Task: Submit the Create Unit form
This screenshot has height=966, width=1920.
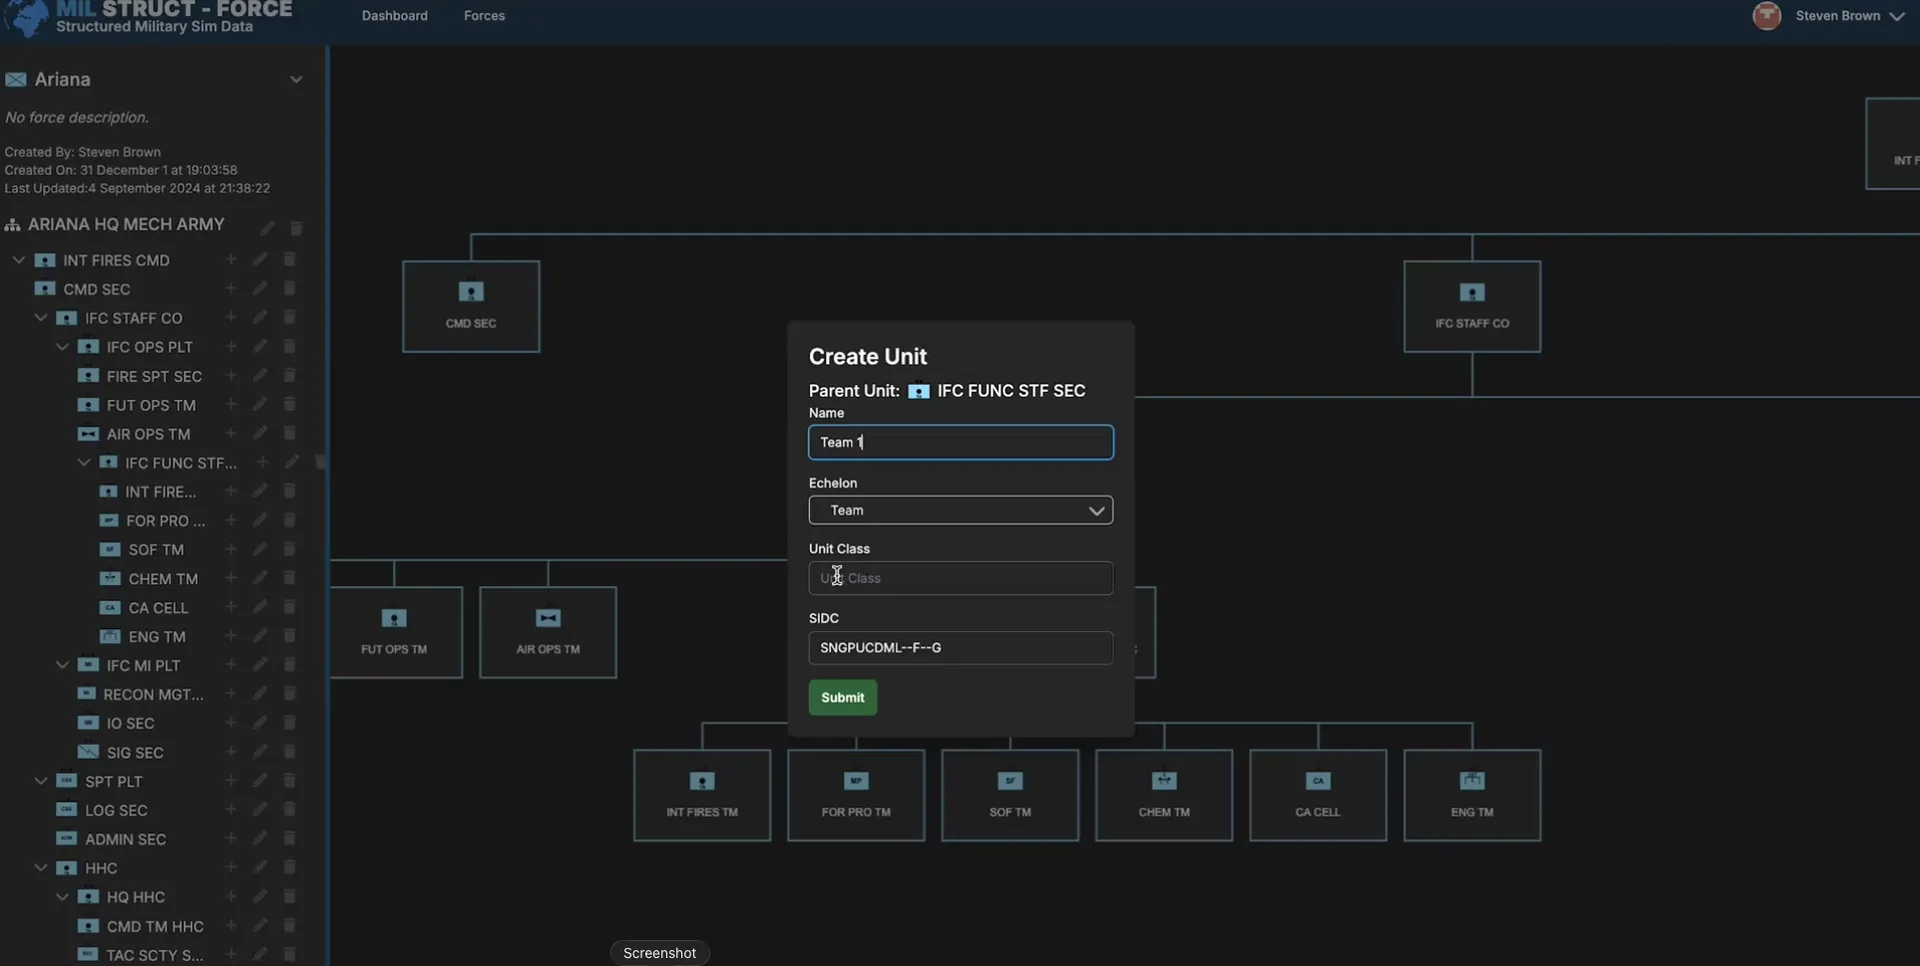Action: tap(842, 697)
